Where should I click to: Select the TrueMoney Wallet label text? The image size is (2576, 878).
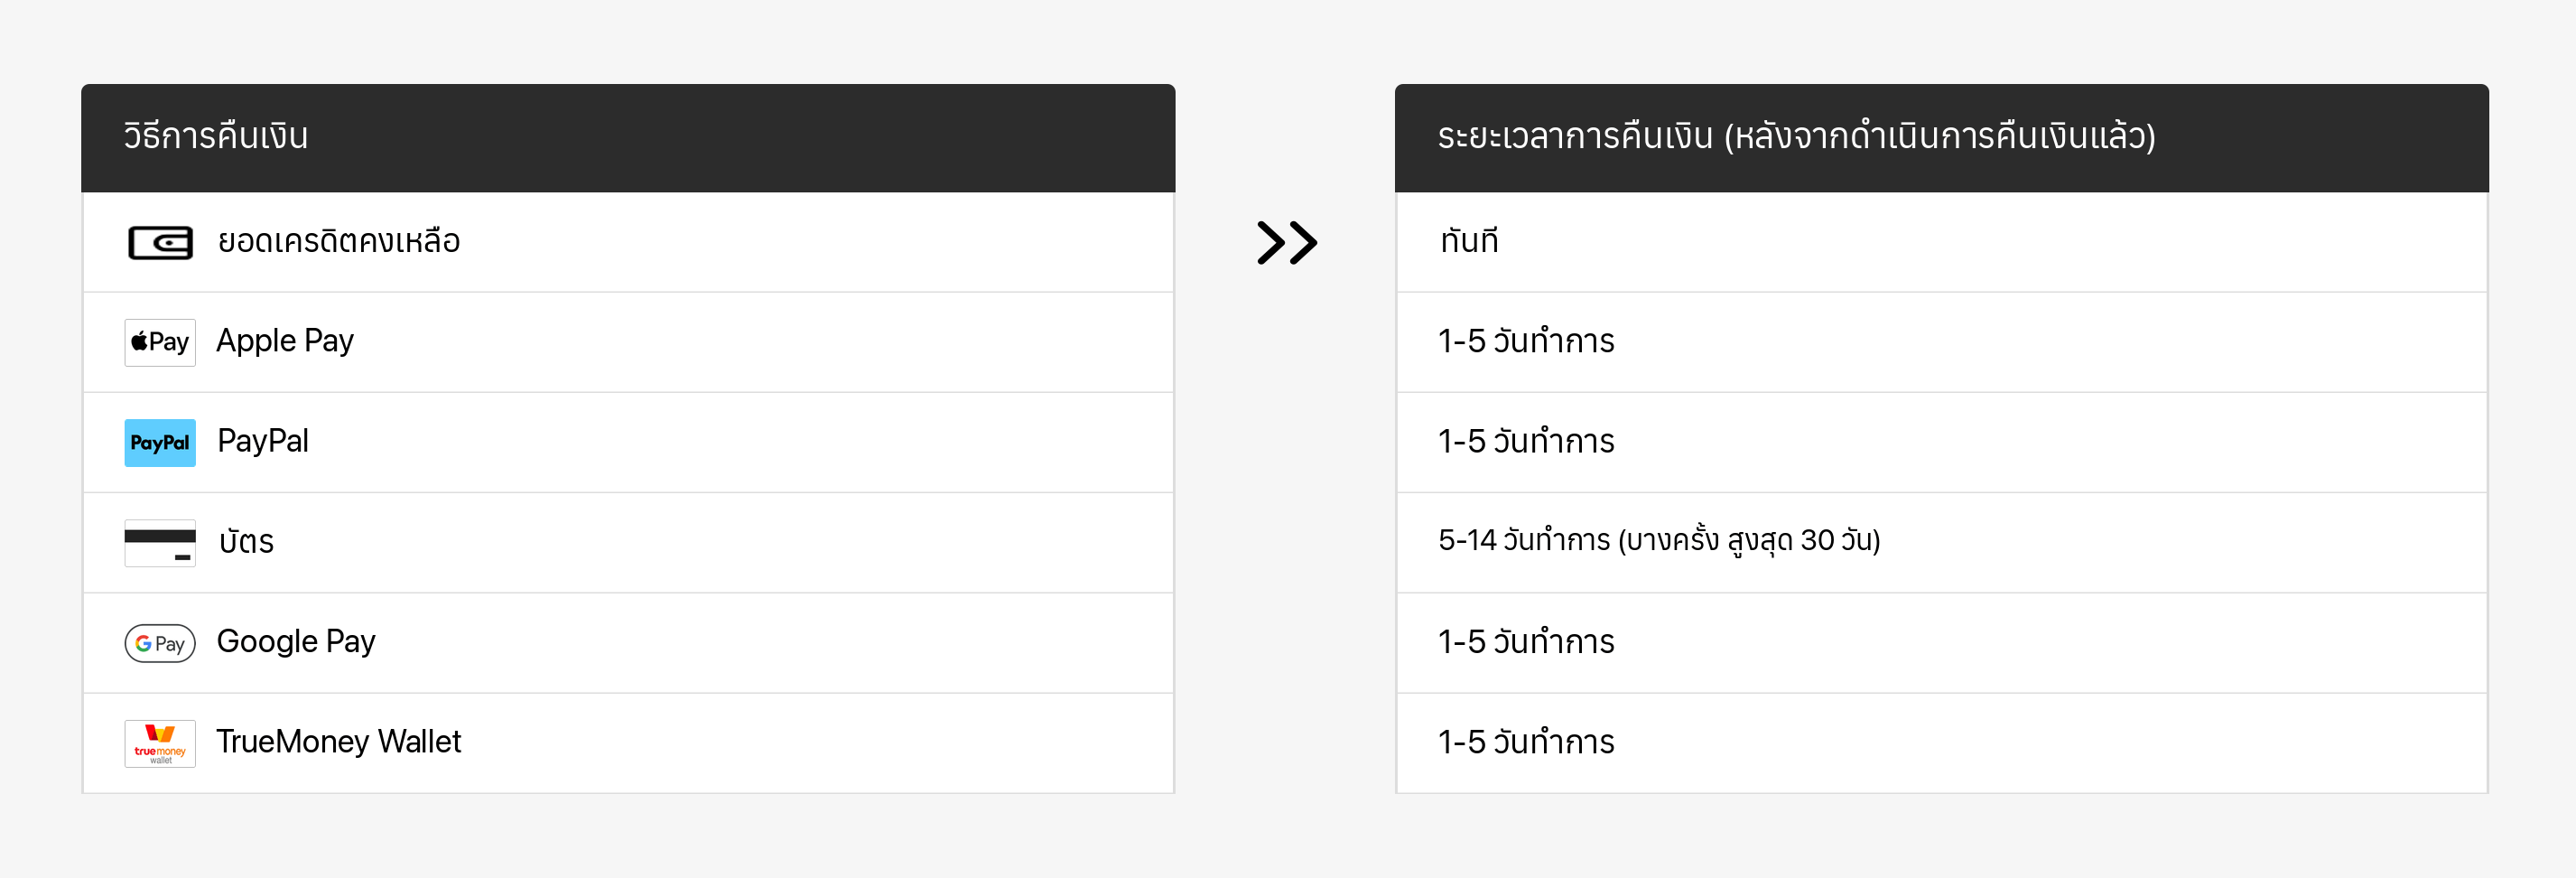339,741
